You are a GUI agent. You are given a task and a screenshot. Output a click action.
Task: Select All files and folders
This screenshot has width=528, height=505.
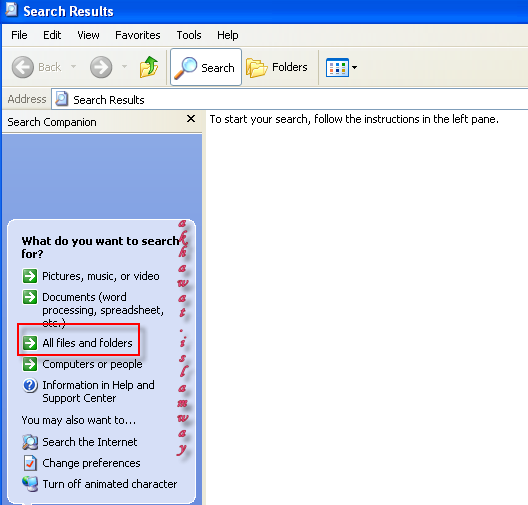pyautogui.click(x=87, y=343)
